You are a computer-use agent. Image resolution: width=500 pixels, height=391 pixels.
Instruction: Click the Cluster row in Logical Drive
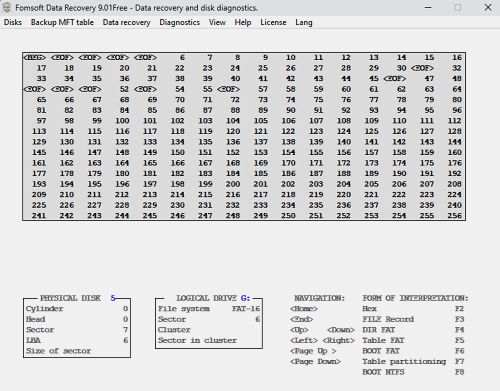tap(209, 330)
